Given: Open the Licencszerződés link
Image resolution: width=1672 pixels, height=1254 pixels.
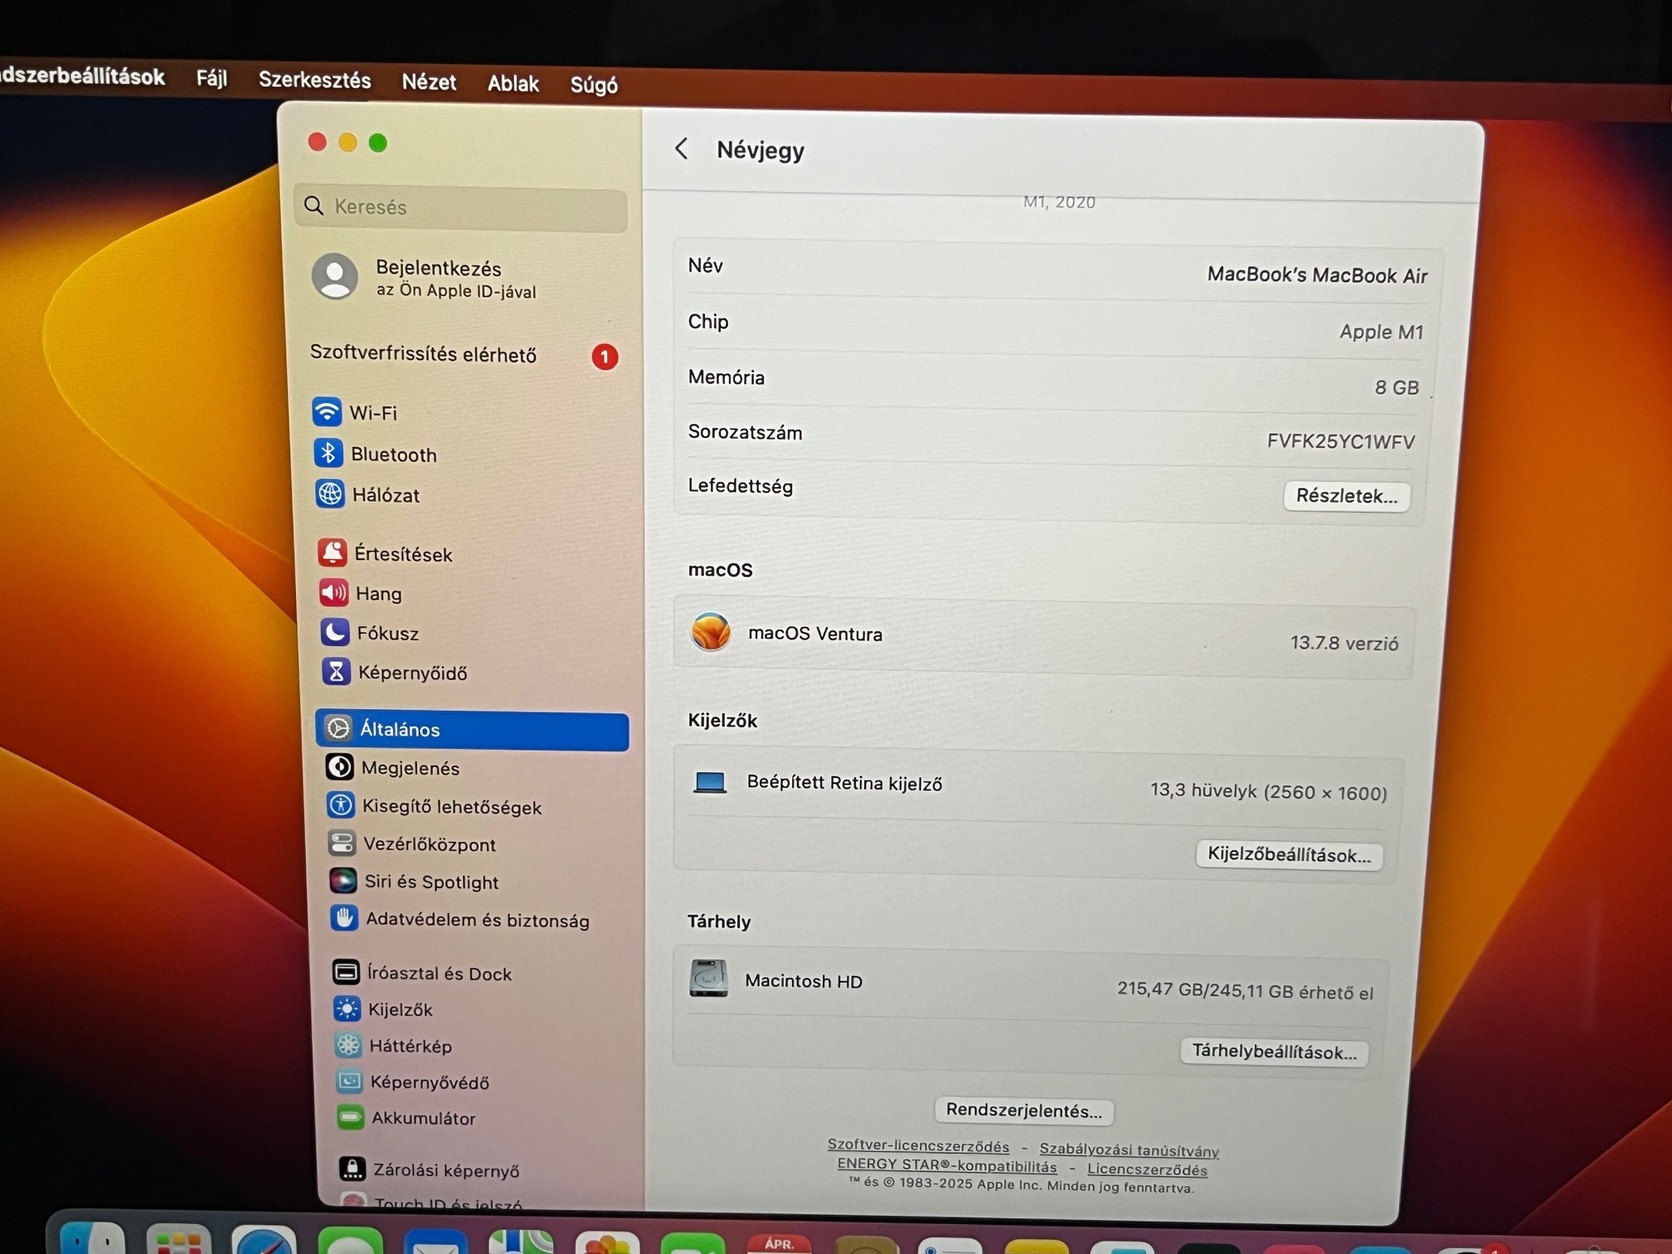Looking at the screenshot, I should pyautogui.click(x=1147, y=1169).
